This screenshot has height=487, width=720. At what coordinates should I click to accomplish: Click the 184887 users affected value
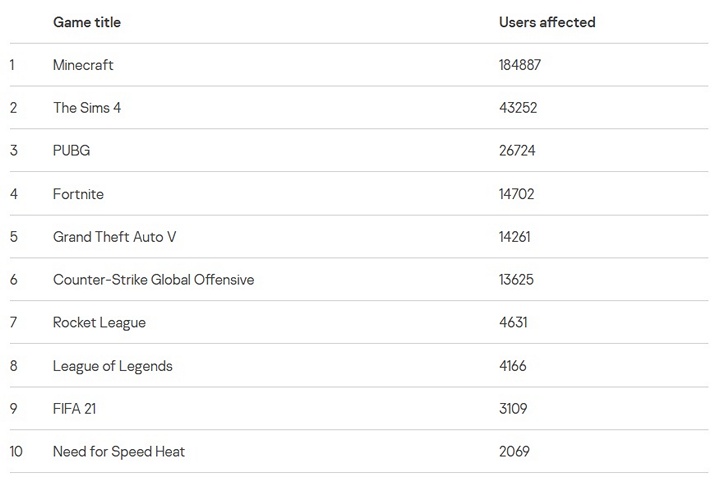pos(520,65)
